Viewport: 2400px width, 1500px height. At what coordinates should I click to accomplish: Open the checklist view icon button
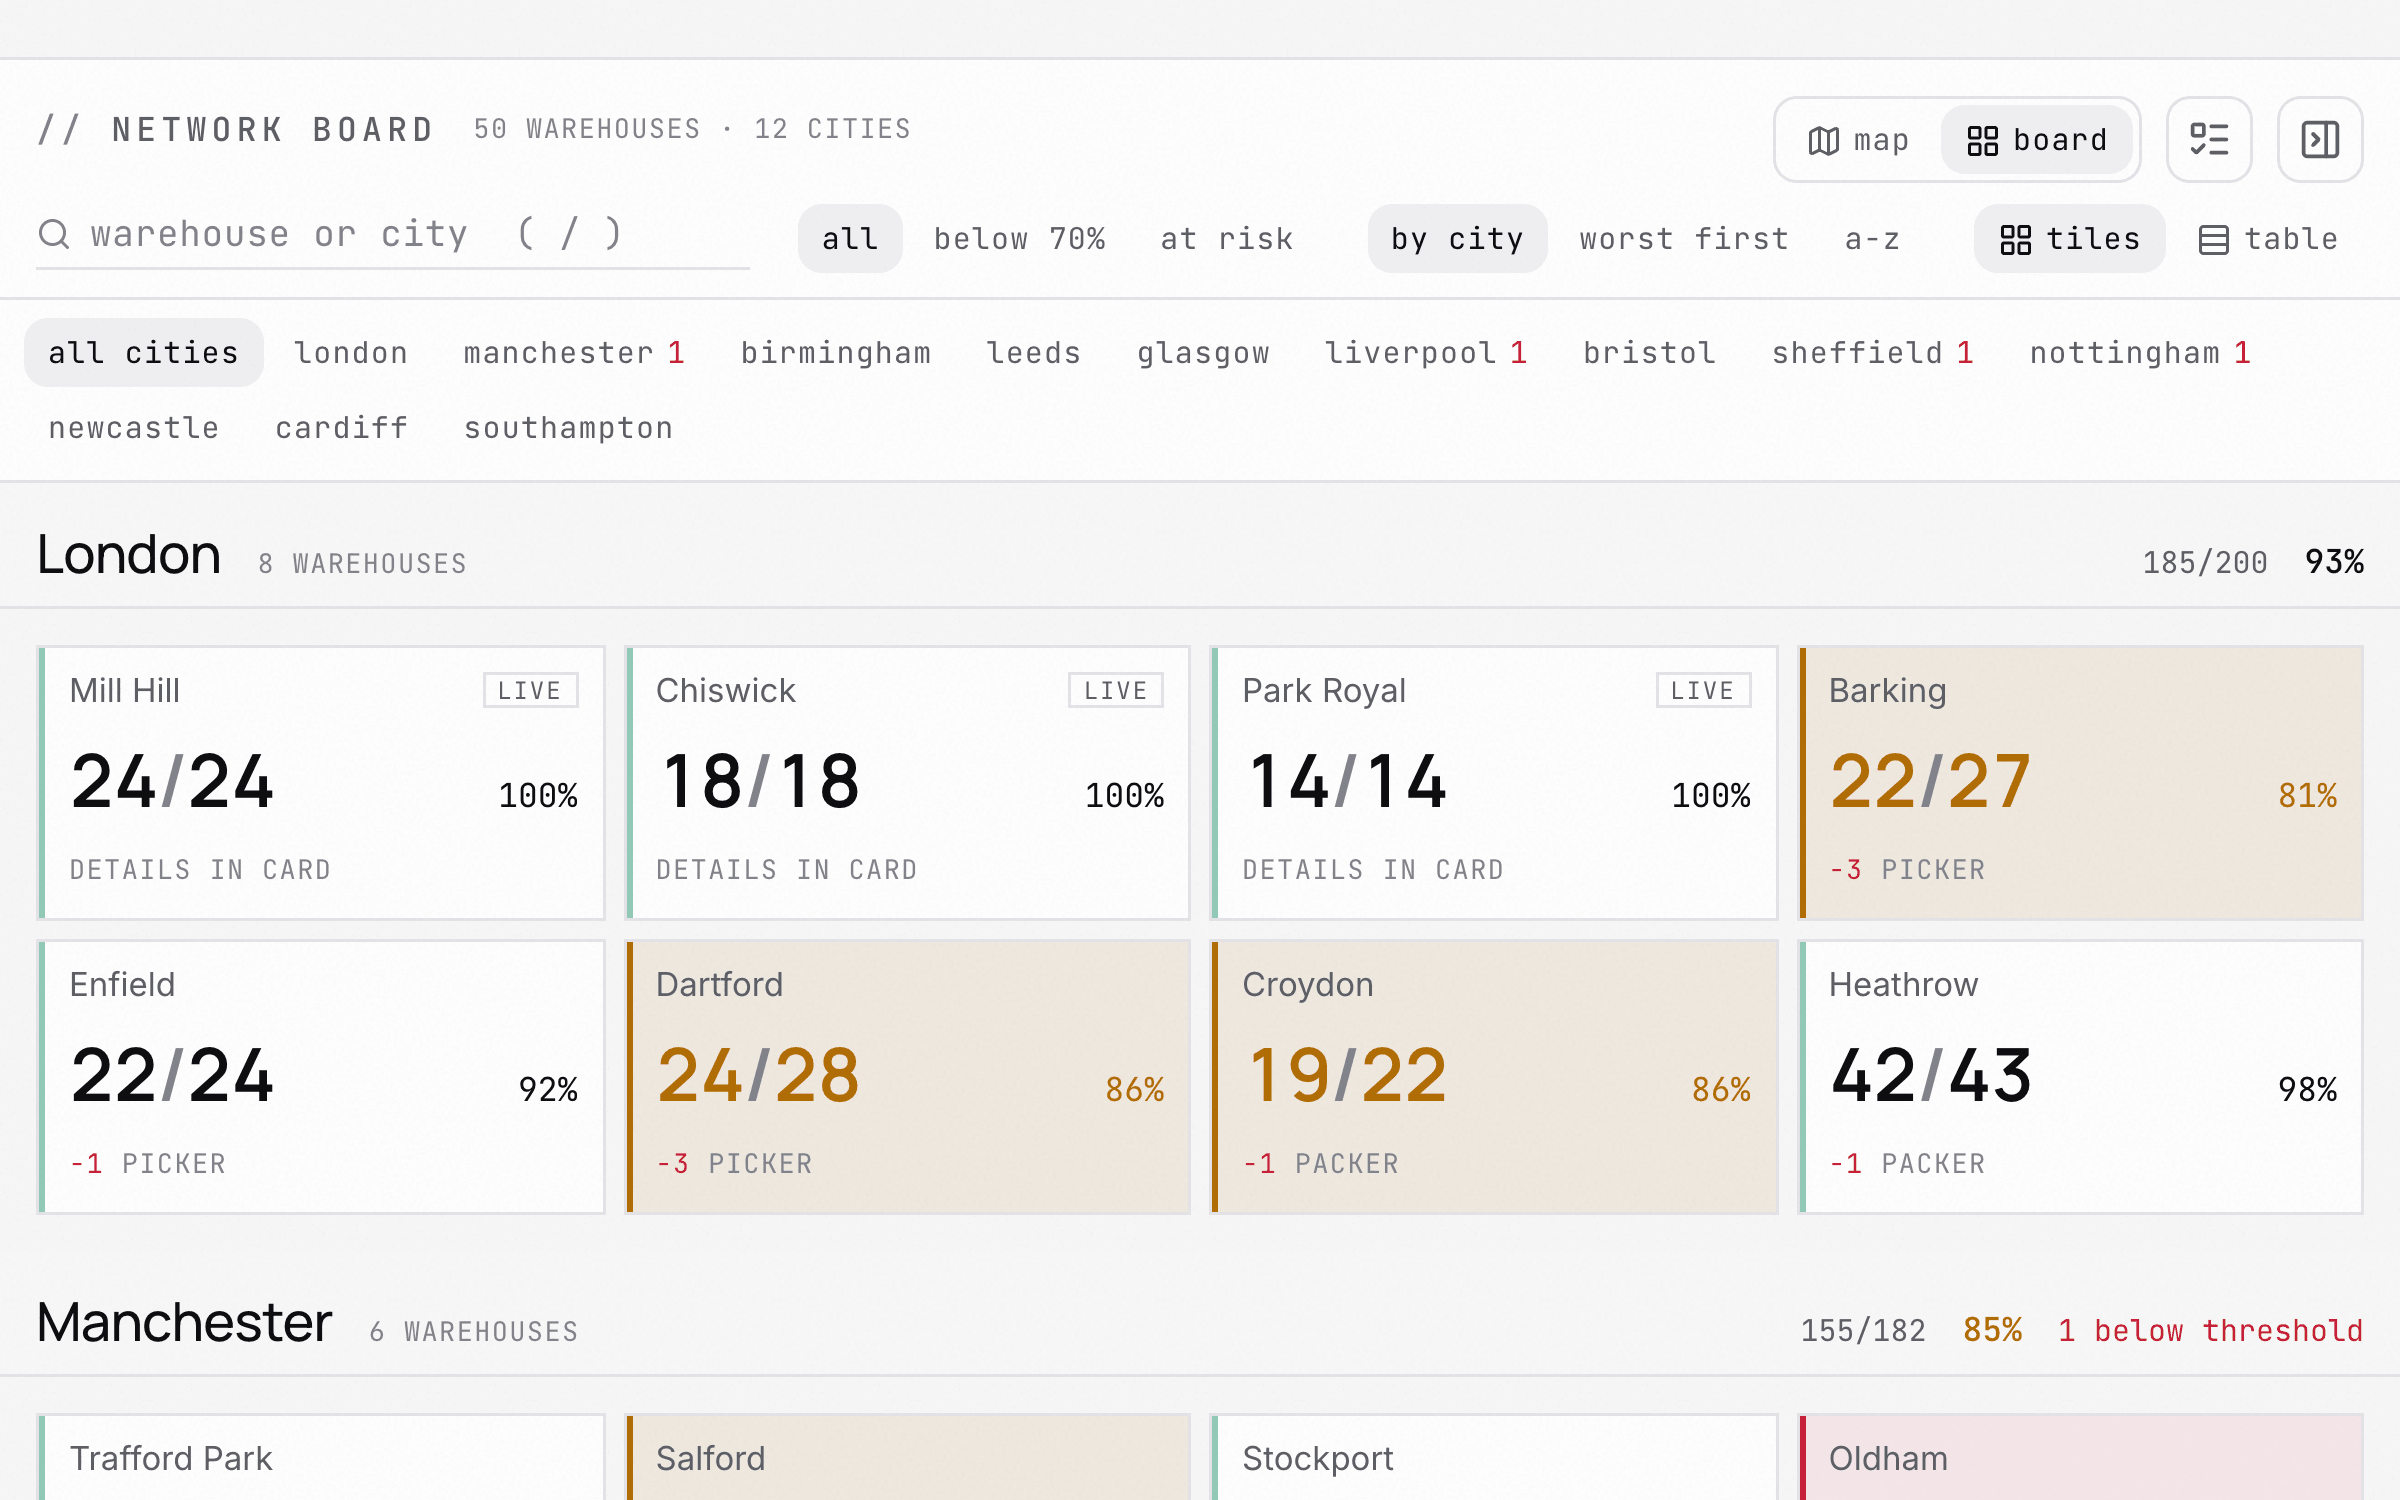2209,140
